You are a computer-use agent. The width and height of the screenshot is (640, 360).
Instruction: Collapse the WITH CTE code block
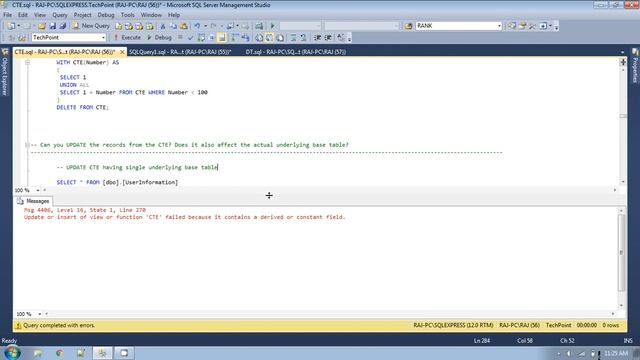pyautogui.click(x=27, y=62)
